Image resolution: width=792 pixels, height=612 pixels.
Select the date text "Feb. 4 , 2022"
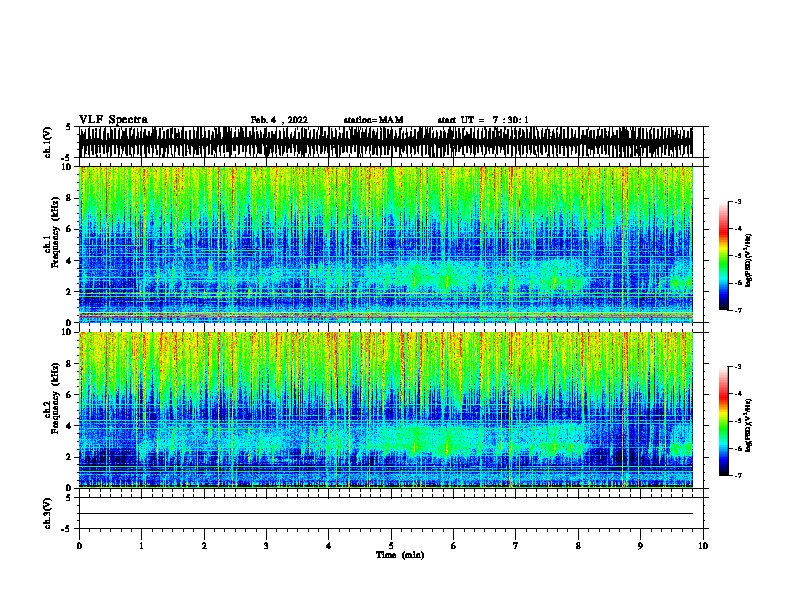(279, 120)
